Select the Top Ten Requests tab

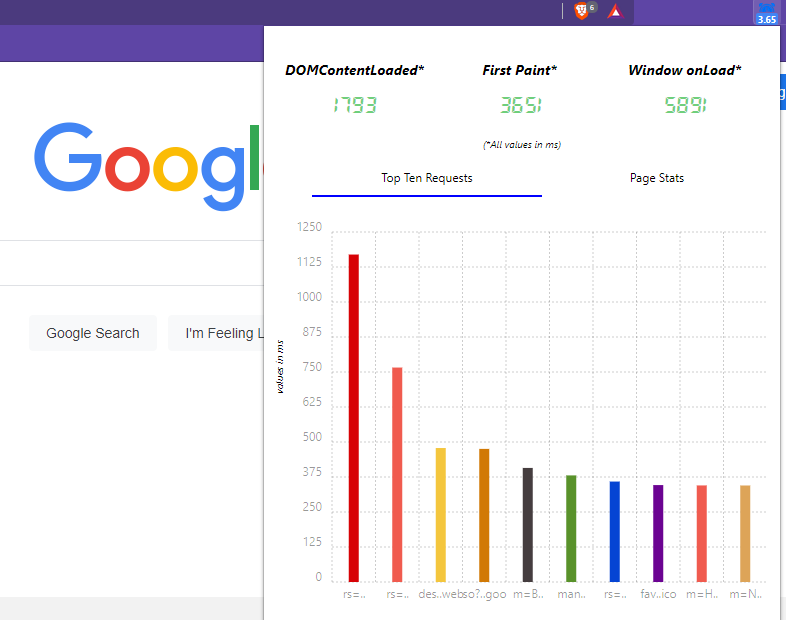(x=427, y=178)
